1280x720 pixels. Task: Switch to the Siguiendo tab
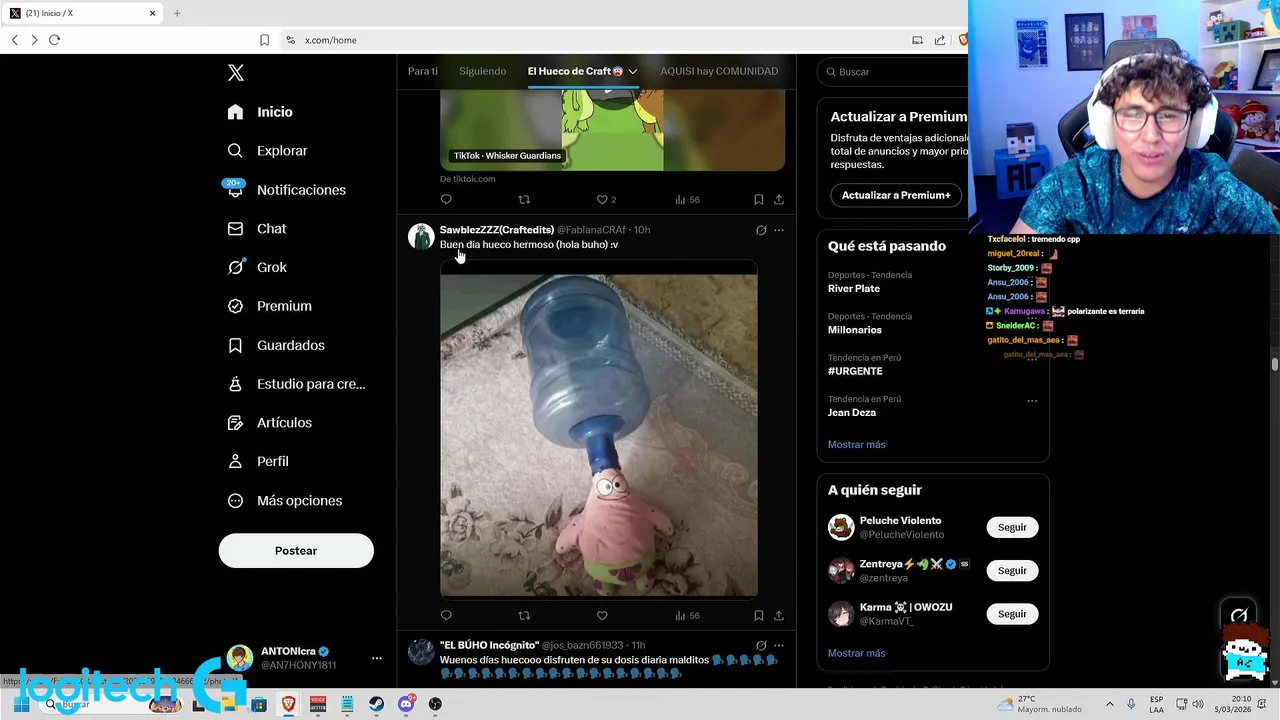(x=483, y=71)
